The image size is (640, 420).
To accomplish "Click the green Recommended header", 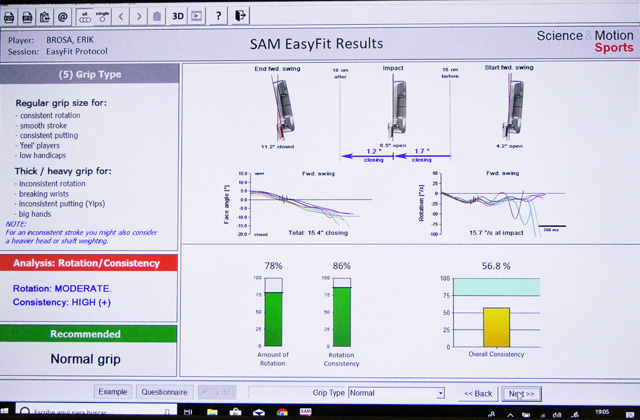I will click(x=88, y=334).
